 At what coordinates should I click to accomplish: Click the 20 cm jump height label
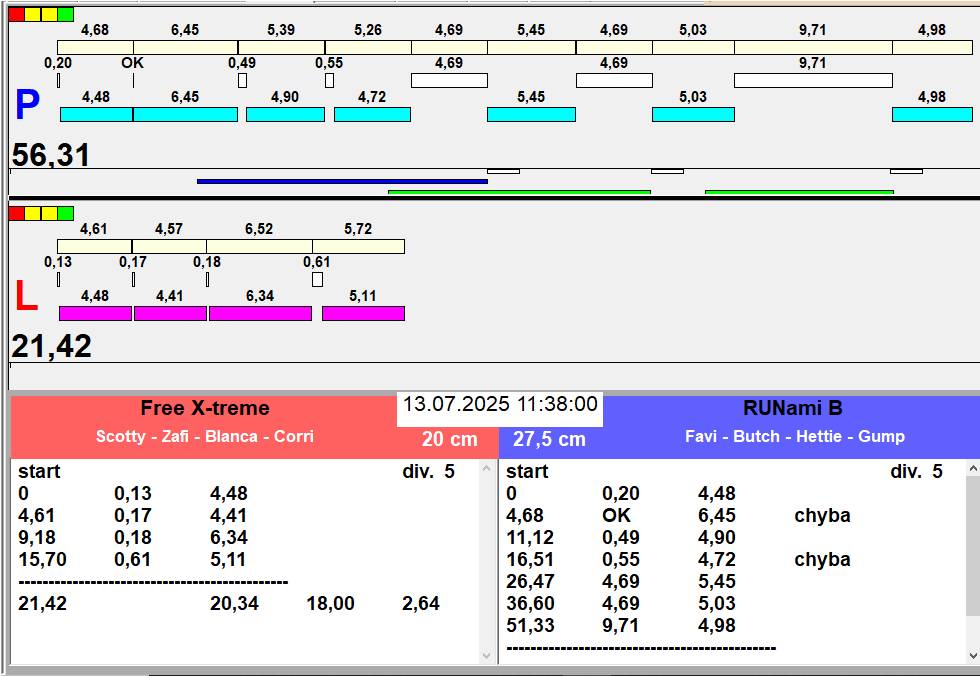click(449, 439)
